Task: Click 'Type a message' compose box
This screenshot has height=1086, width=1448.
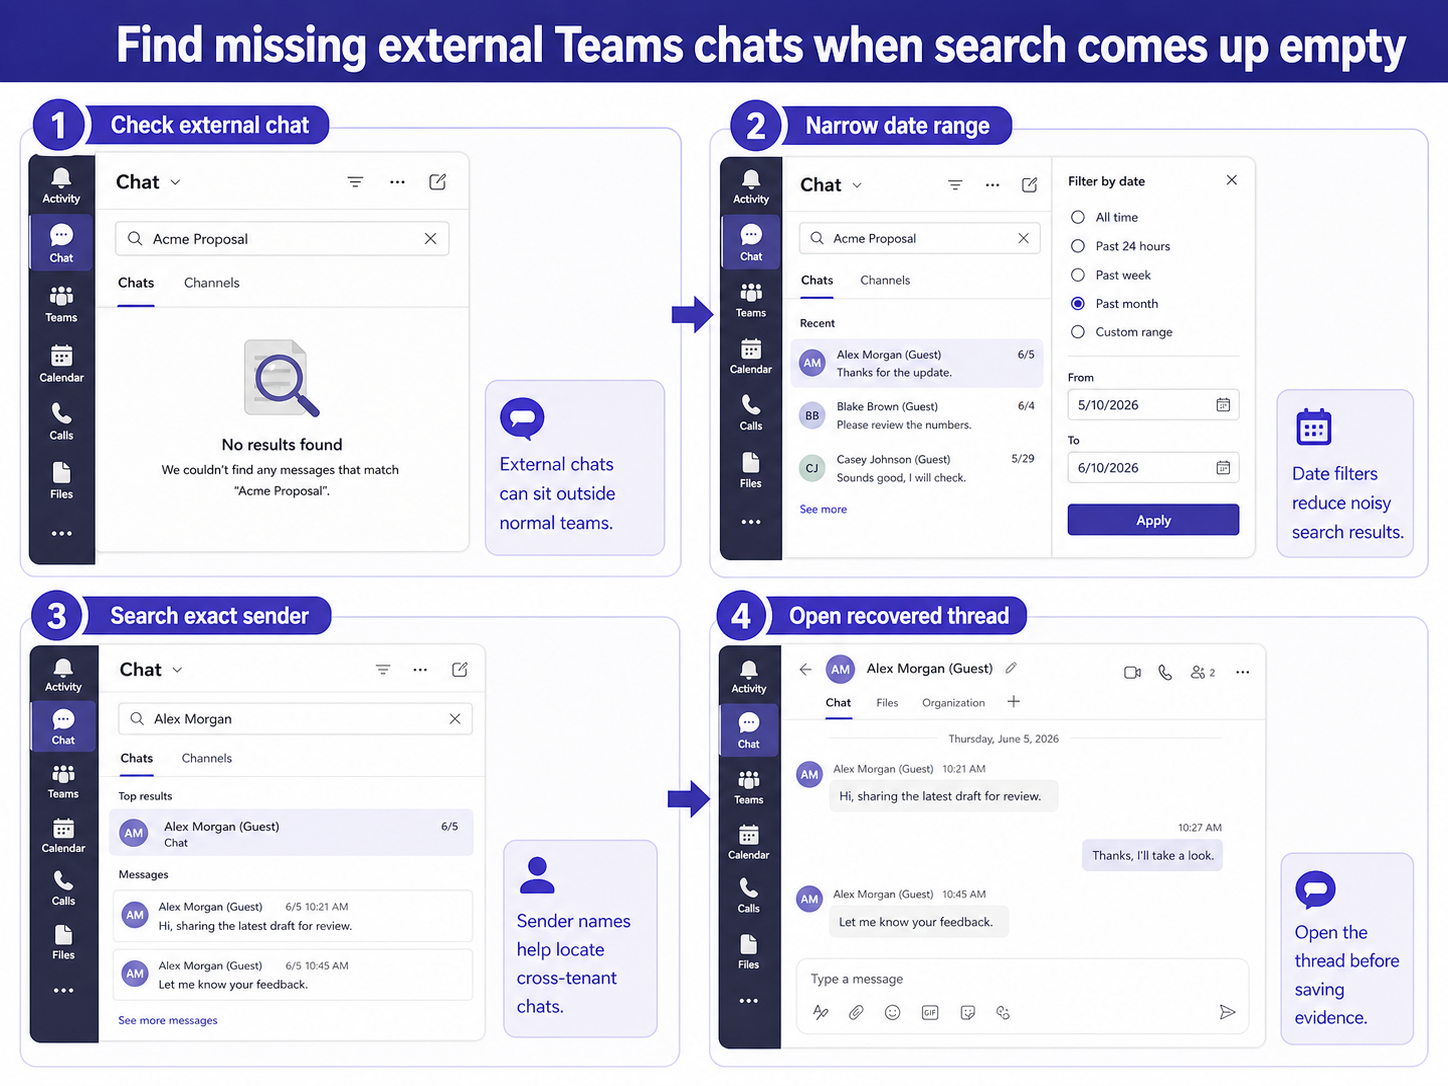Action: click(x=1022, y=979)
